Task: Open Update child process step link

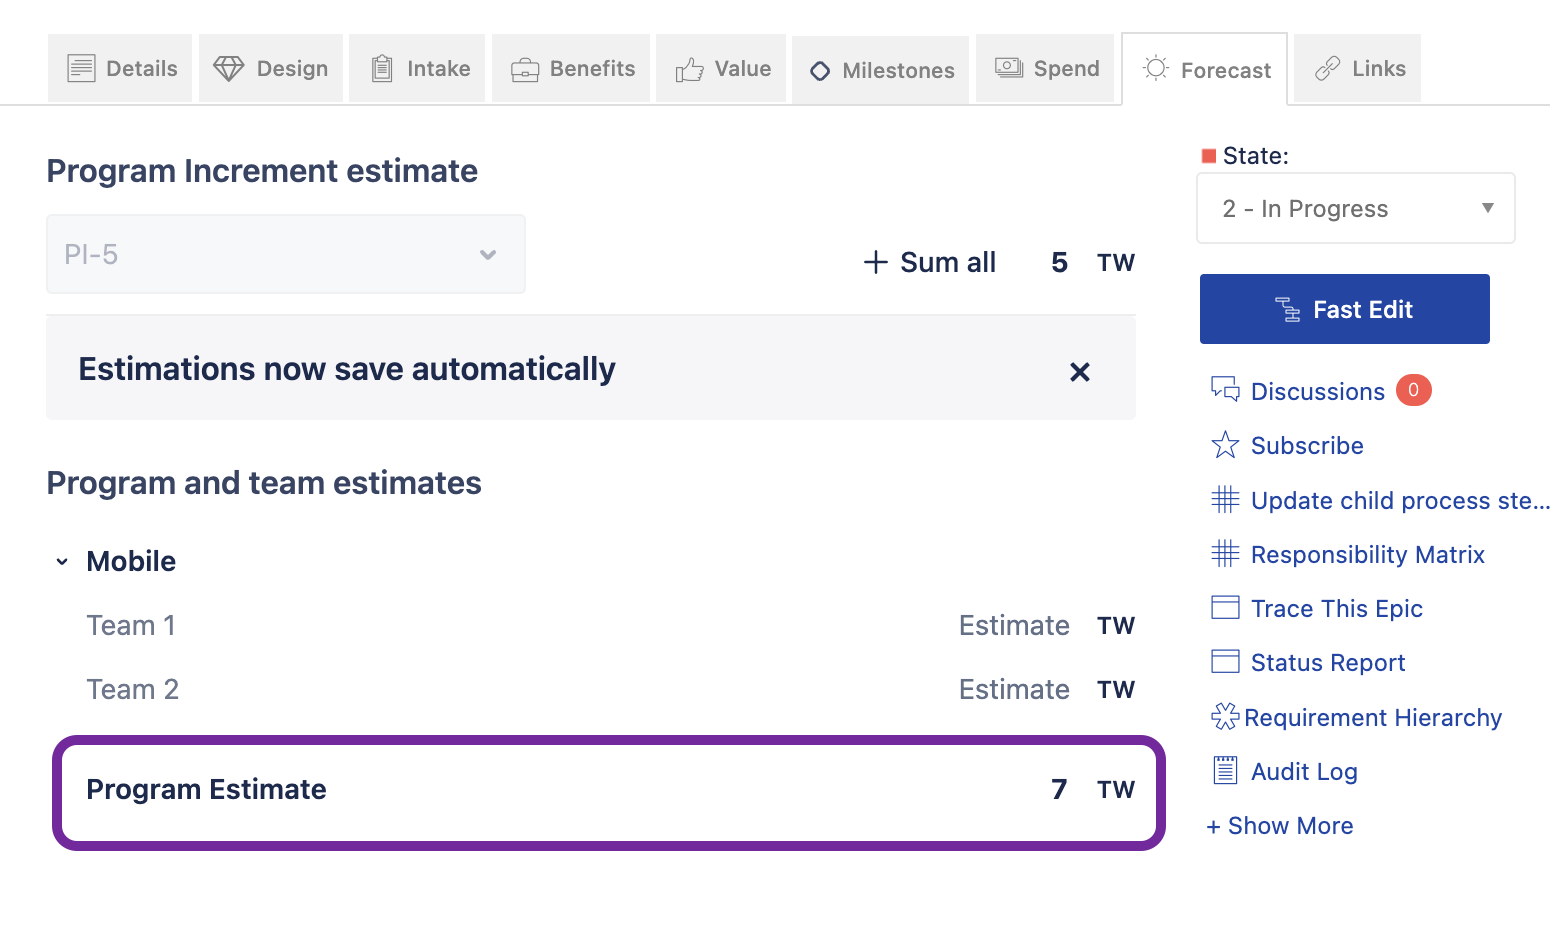Action: pyautogui.click(x=1400, y=501)
